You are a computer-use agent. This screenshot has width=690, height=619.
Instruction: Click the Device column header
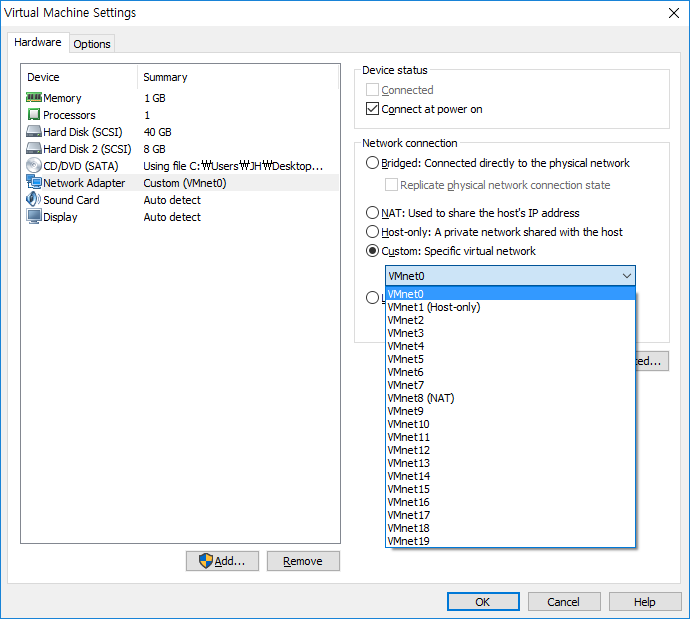(x=80, y=77)
